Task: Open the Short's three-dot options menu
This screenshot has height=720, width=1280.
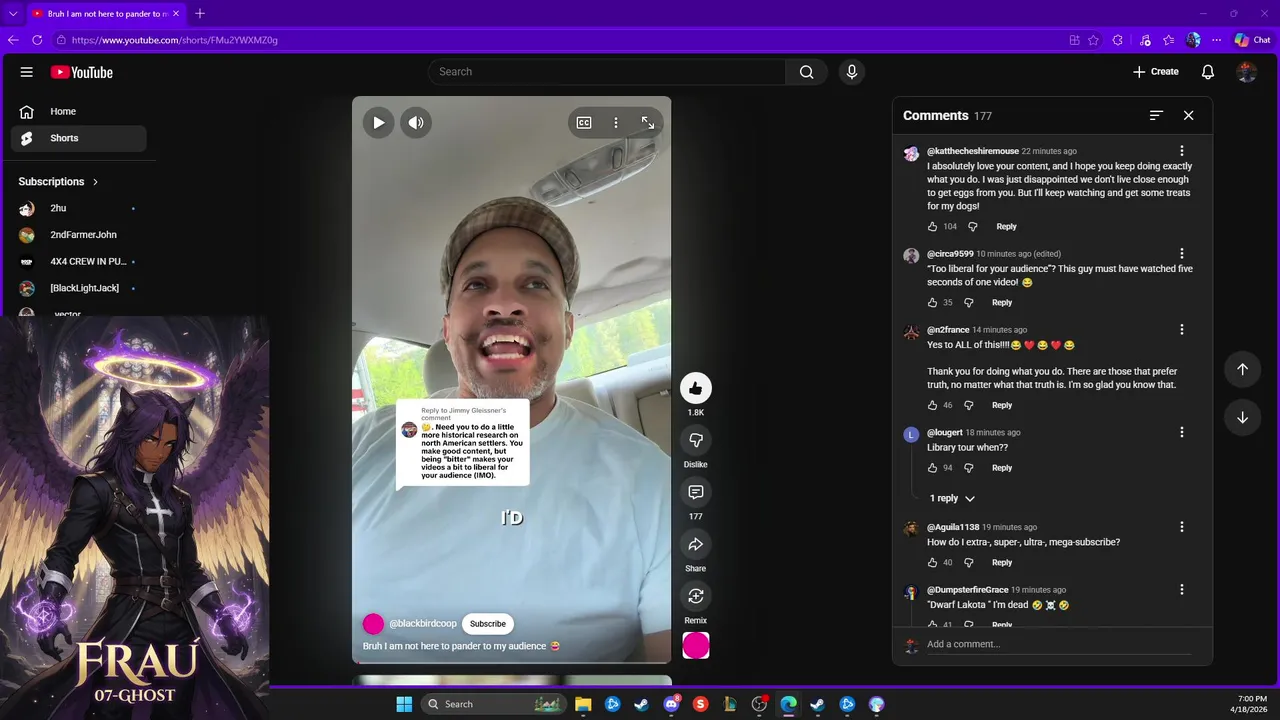Action: click(x=616, y=123)
